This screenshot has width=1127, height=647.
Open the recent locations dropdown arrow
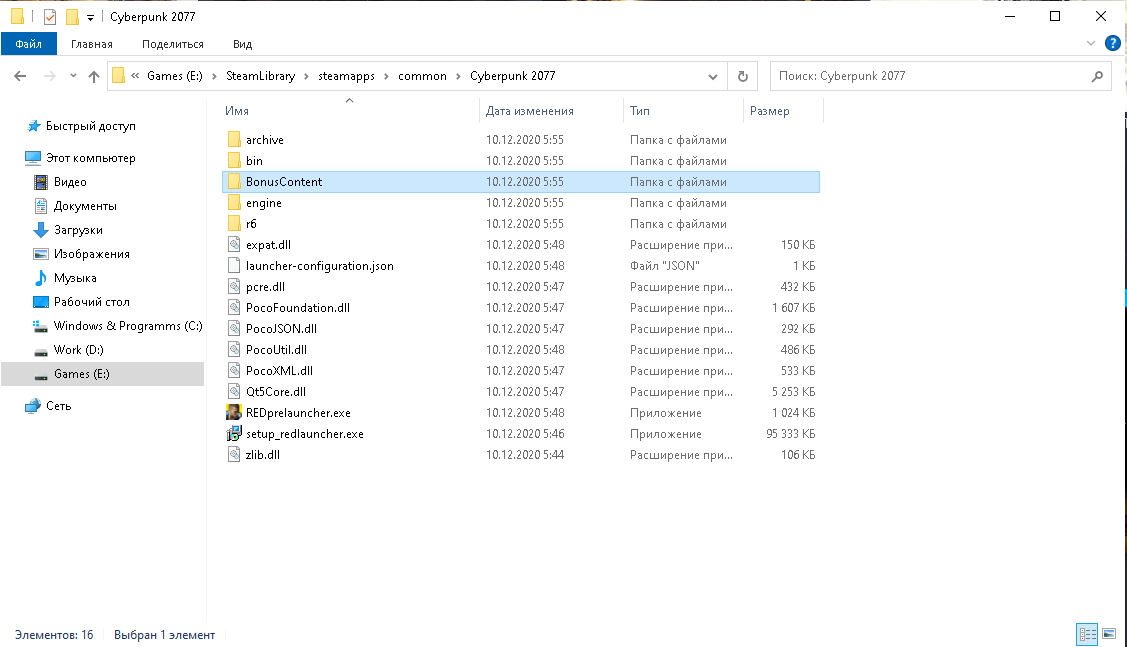point(73,76)
